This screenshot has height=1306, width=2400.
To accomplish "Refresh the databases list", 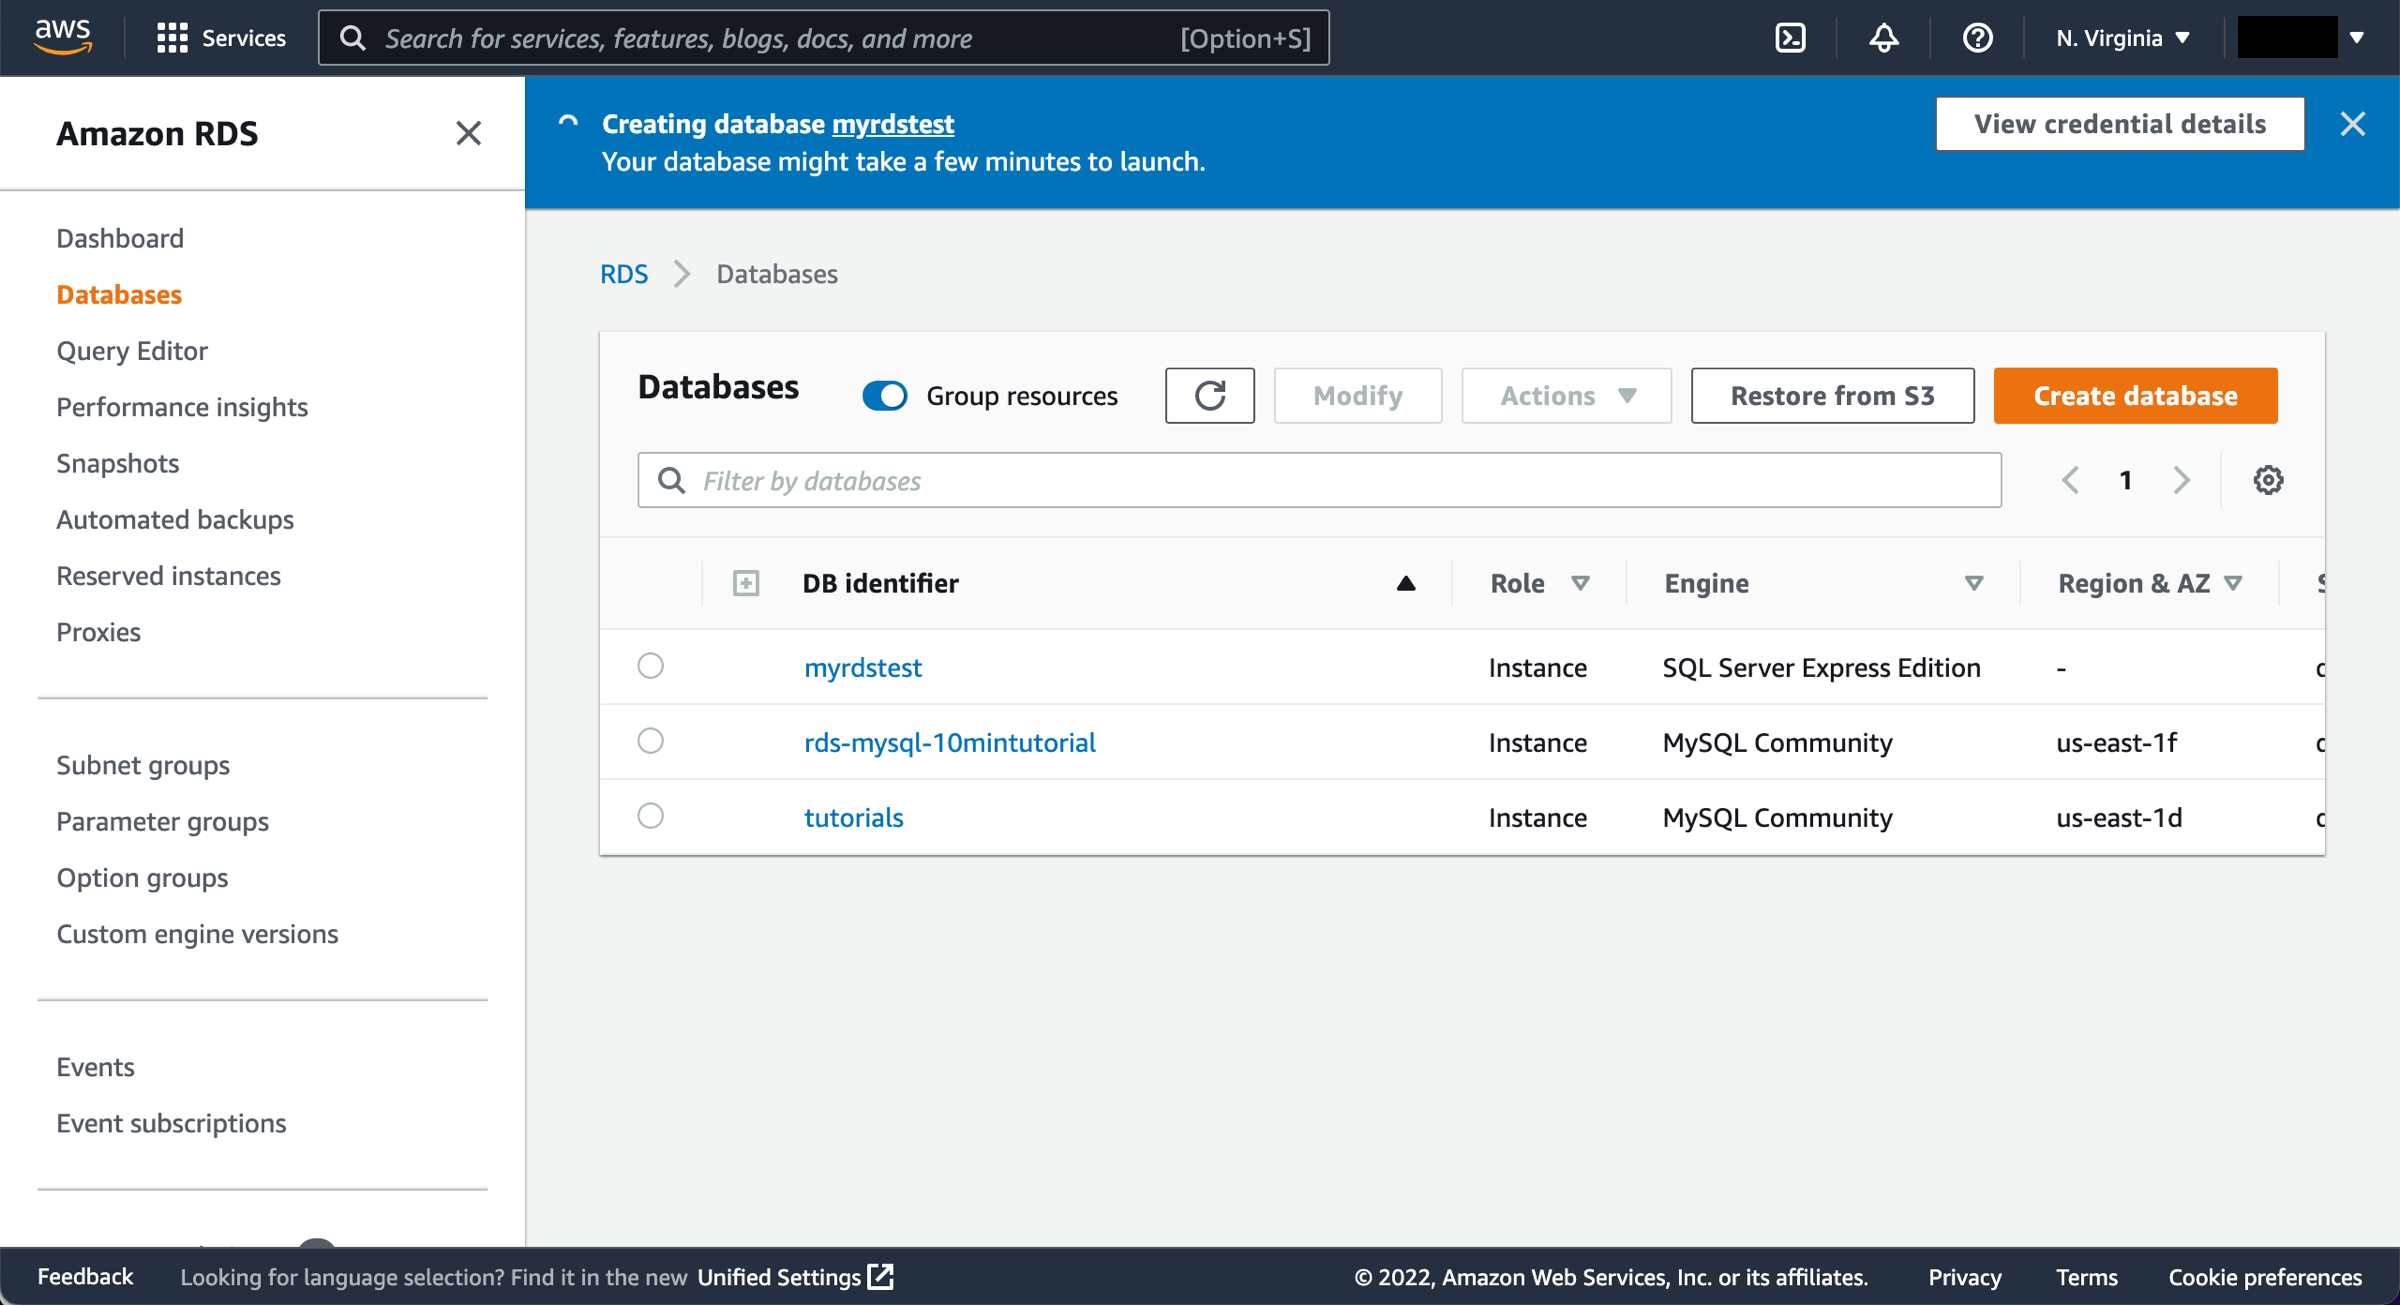I will click(1209, 396).
